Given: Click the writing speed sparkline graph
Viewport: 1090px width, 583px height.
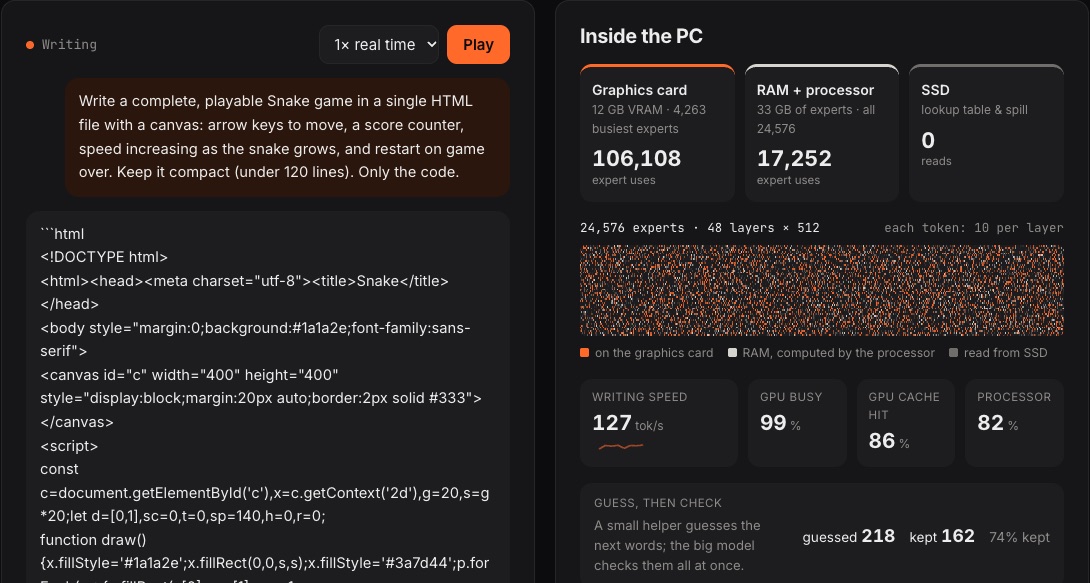Looking at the screenshot, I should pyautogui.click(x=621, y=446).
